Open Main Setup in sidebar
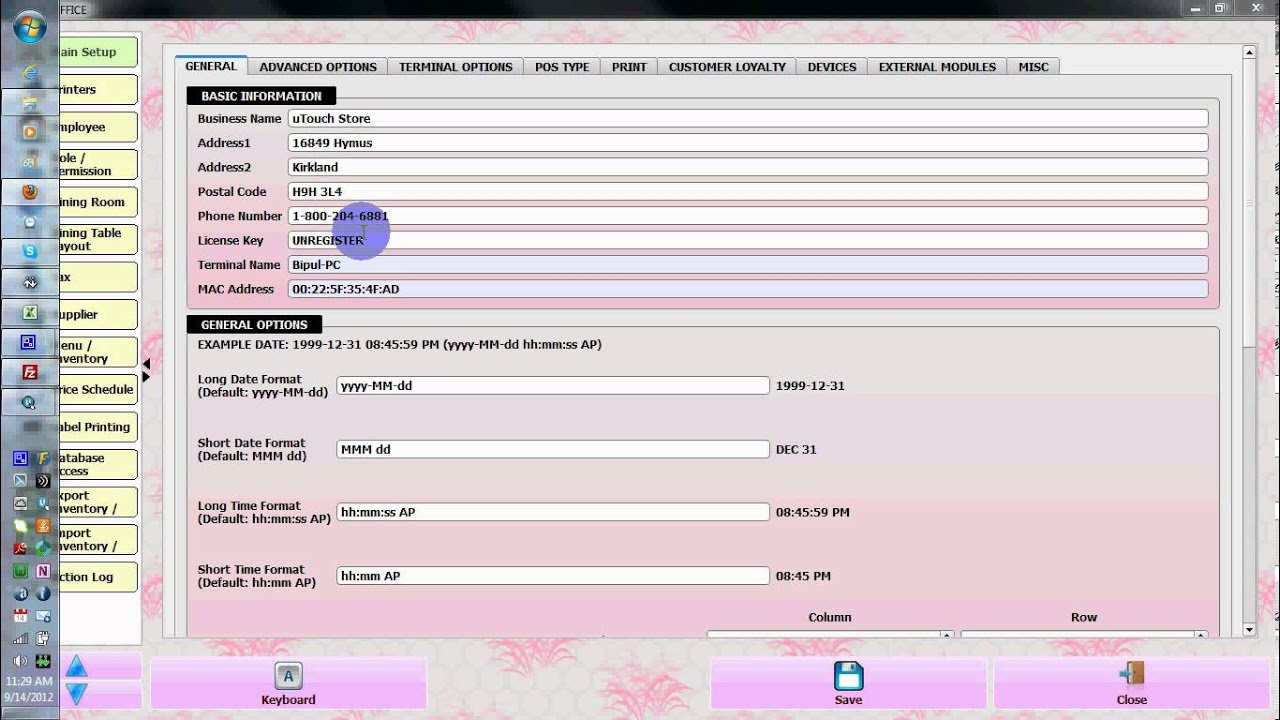Viewport: 1280px width, 720px height. [x=98, y=52]
